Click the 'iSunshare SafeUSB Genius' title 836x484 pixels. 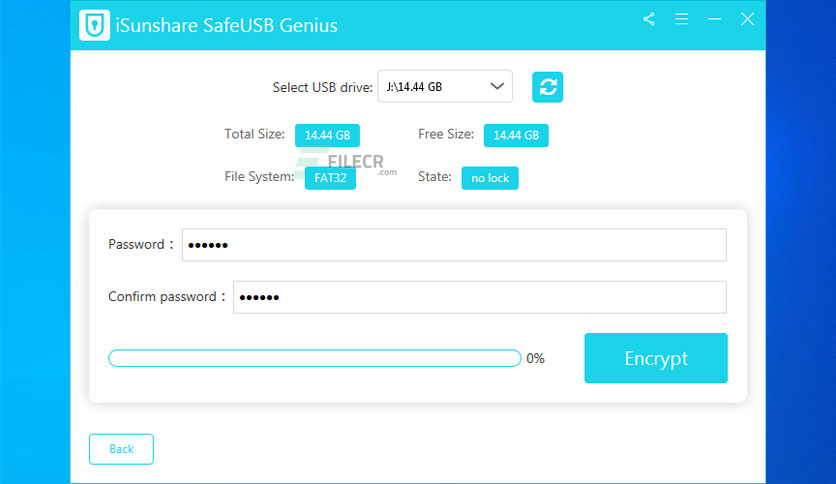point(227,26)
